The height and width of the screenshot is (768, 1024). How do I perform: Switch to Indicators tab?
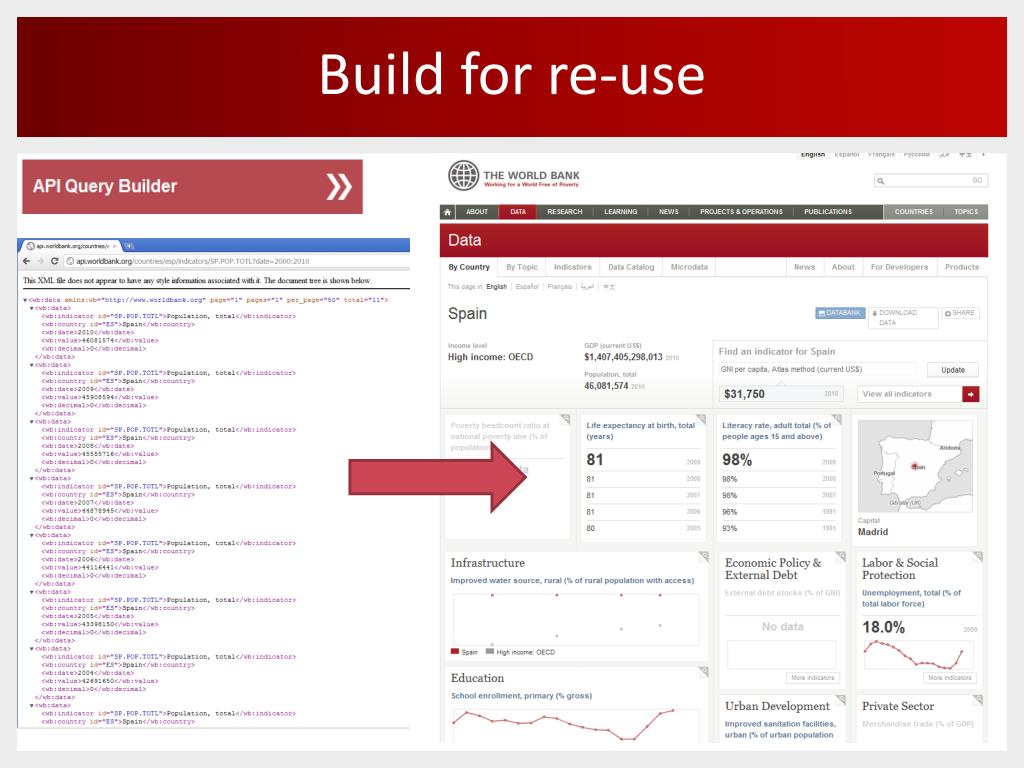pyautogui.click(x=573, y=267)
